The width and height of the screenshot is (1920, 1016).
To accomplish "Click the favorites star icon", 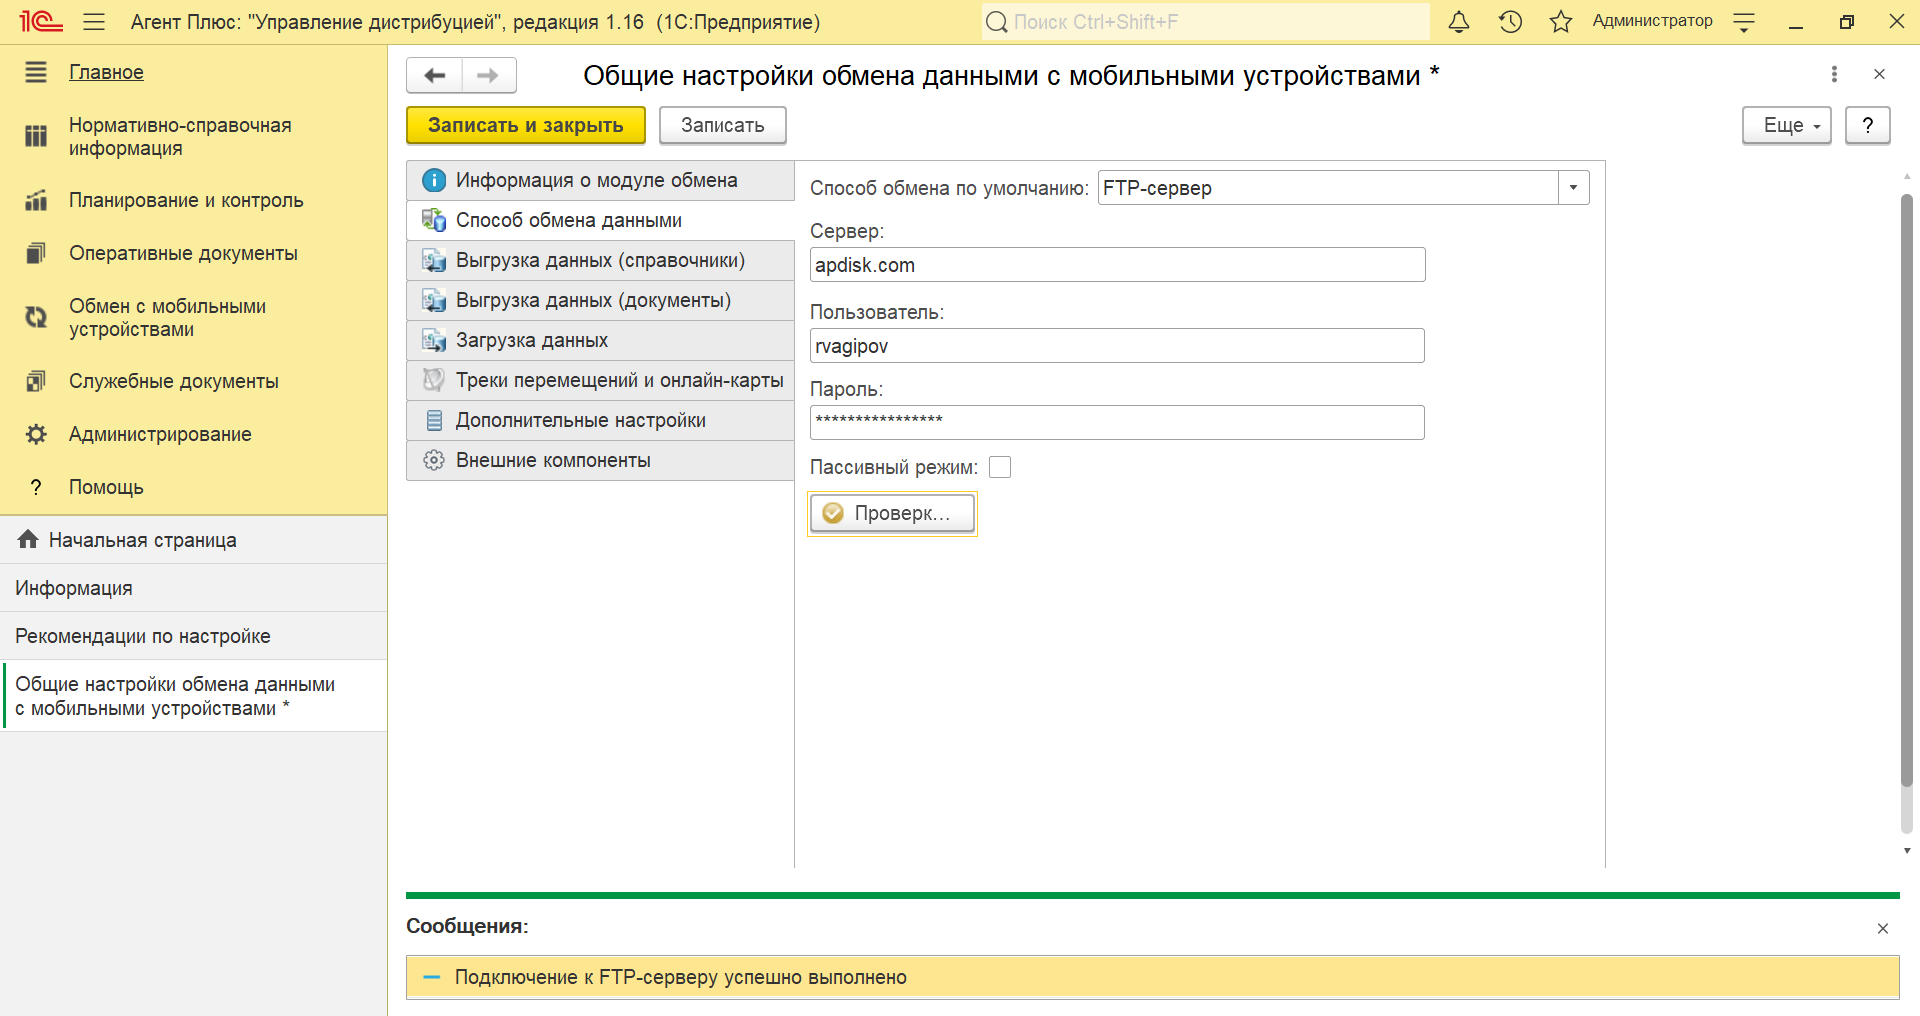I will coord(1560,22).
